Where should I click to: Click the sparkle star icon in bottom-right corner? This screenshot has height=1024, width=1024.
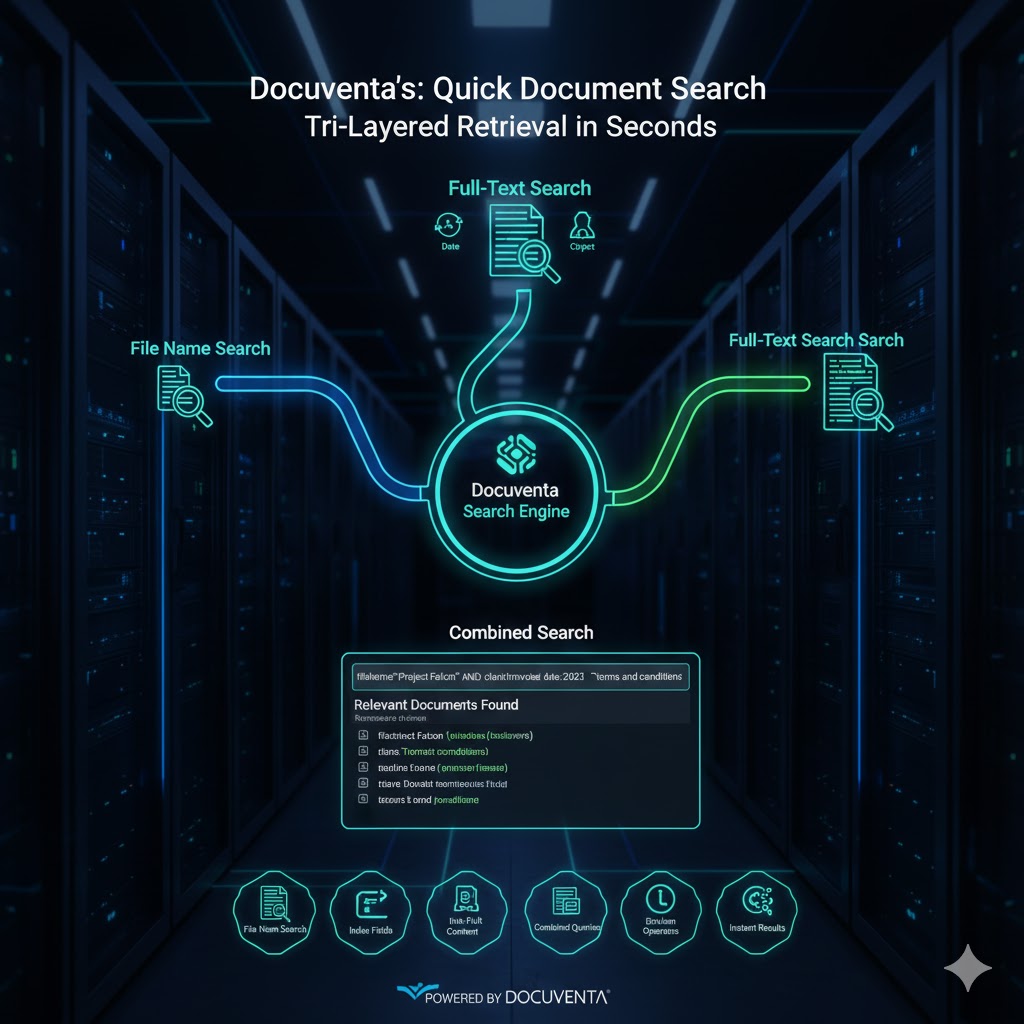[968, 969]
